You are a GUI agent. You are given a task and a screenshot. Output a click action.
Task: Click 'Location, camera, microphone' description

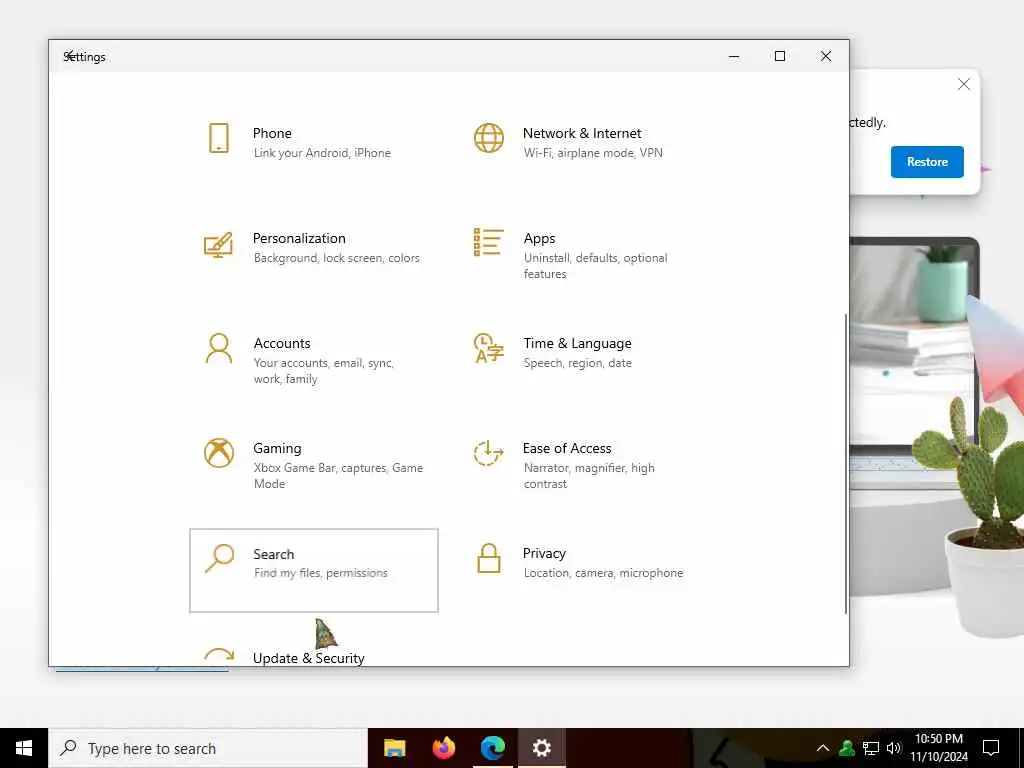(x=603, y=573)
